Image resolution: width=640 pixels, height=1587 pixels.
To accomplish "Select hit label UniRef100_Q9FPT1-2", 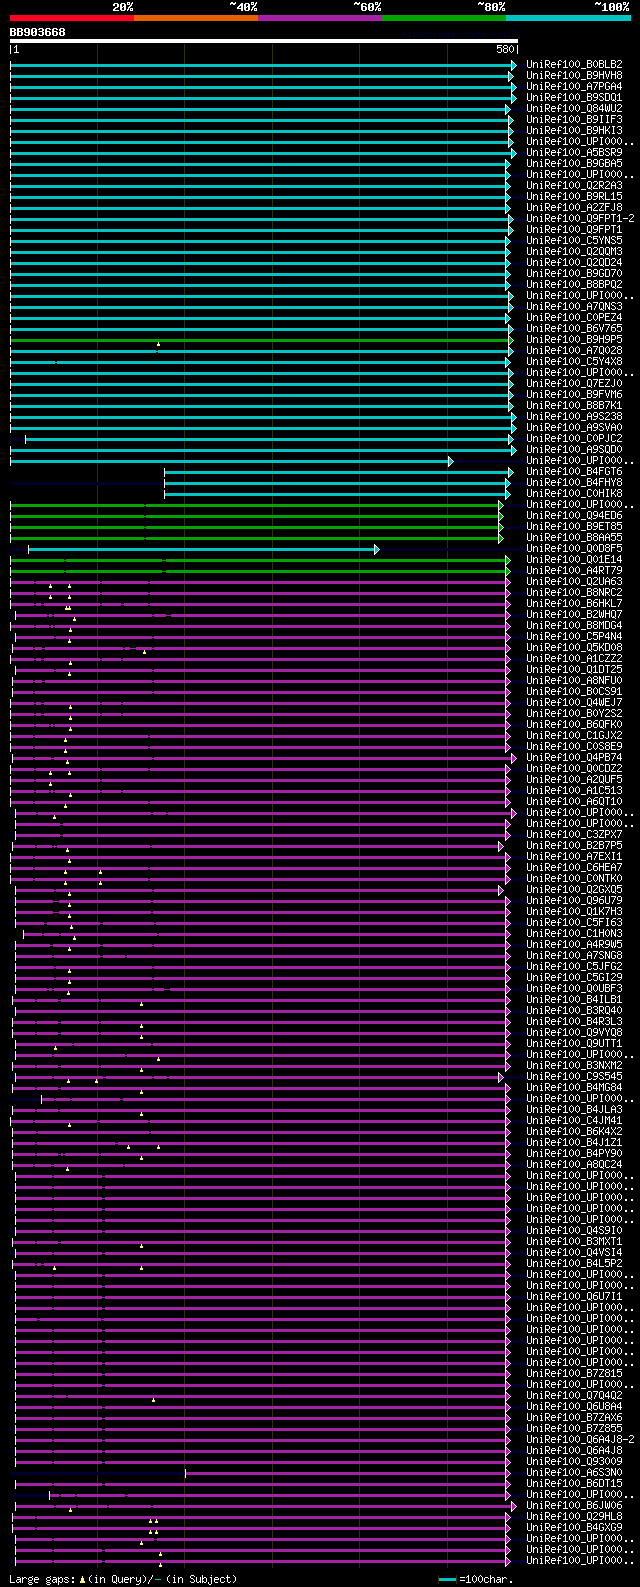I will [580, 218].
